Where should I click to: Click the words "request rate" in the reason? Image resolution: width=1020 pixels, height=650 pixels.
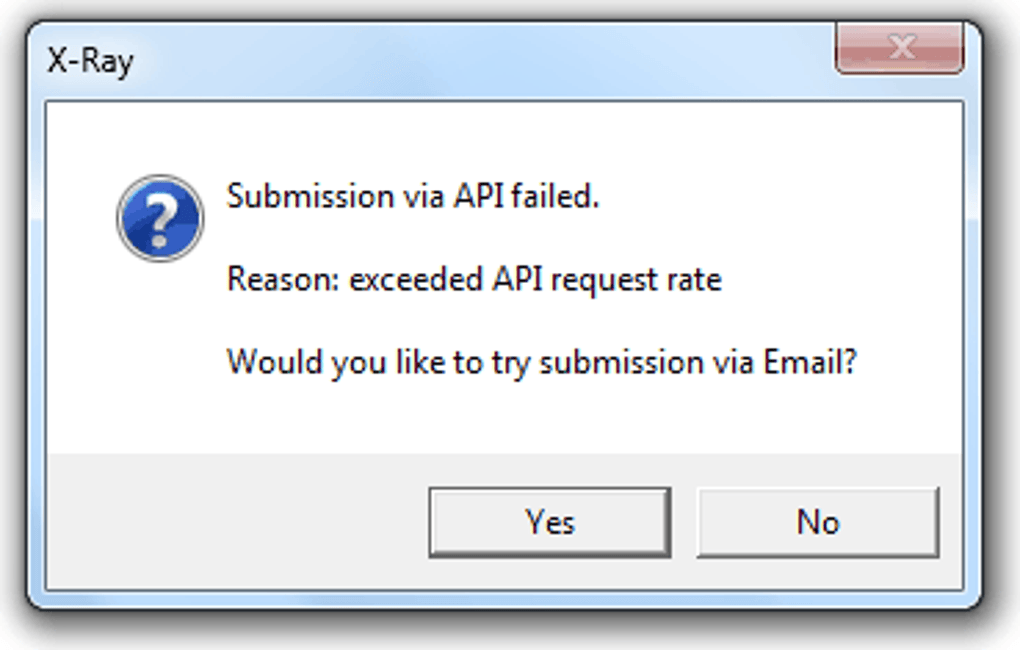tap(635, 279)
